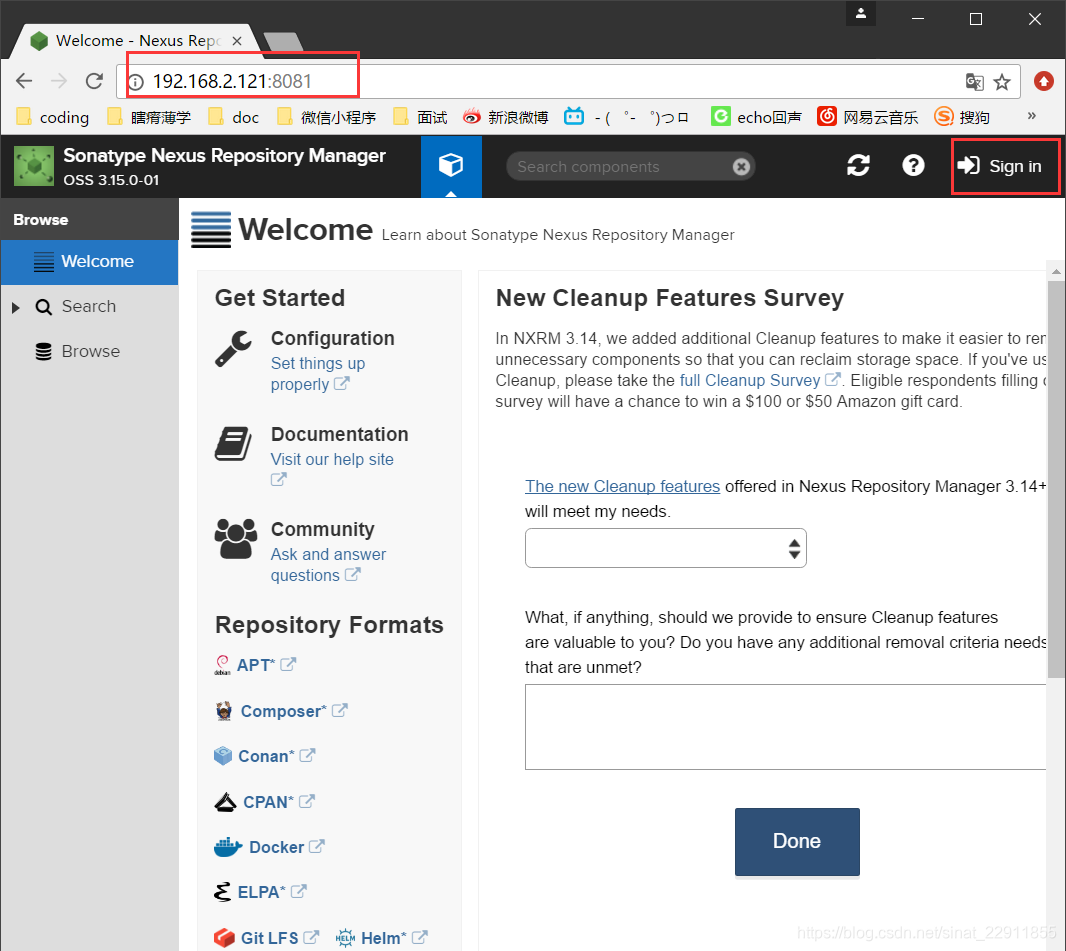This screenshot has height=951, width=1066.
Task: Open full Cleanup Survey link
Action: tap(750, 380)
